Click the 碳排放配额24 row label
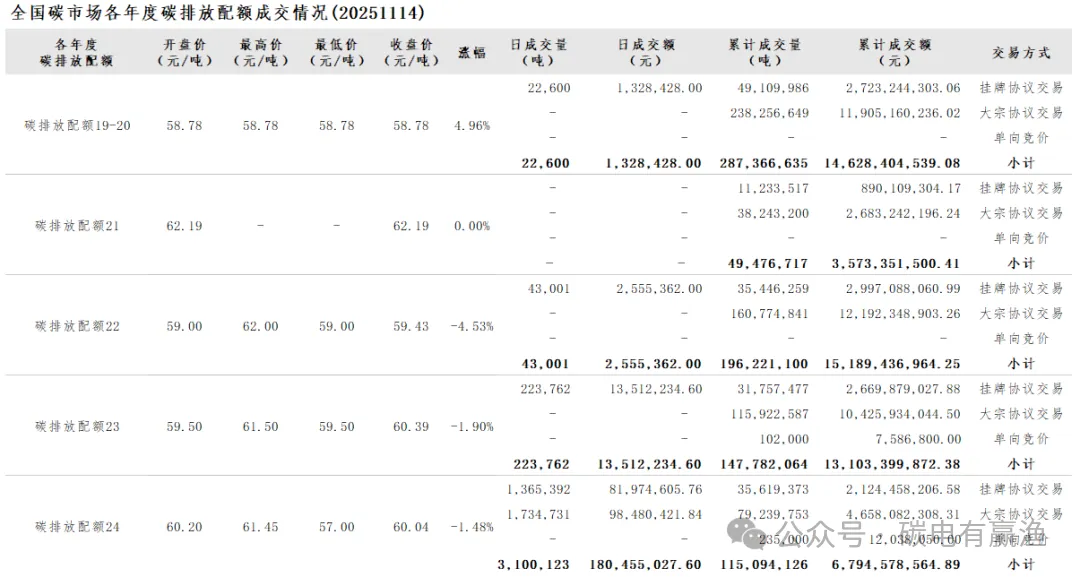The width and height of the screenshot is (1080, 577). point(77,526)
